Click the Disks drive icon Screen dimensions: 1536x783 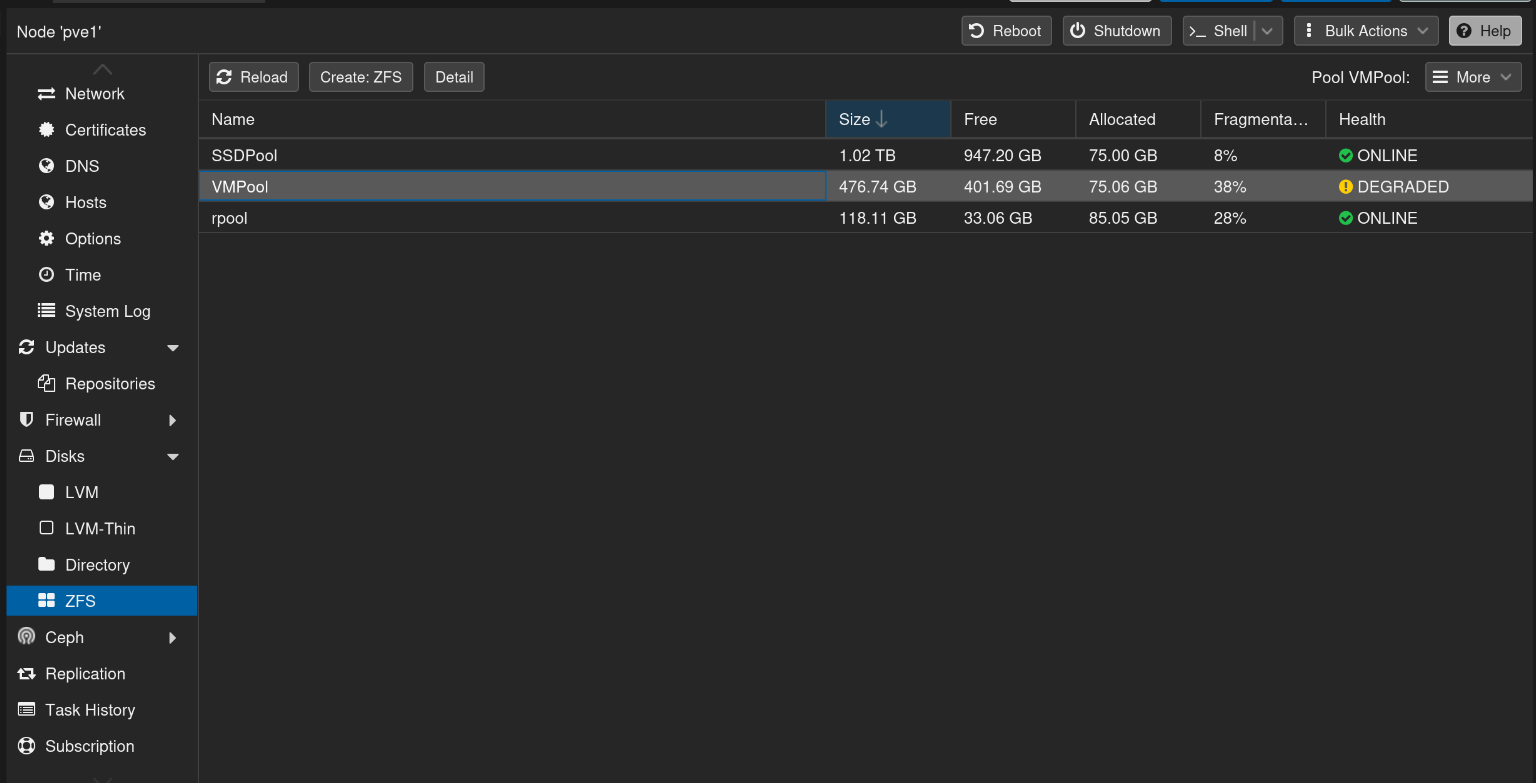(26, 456)
